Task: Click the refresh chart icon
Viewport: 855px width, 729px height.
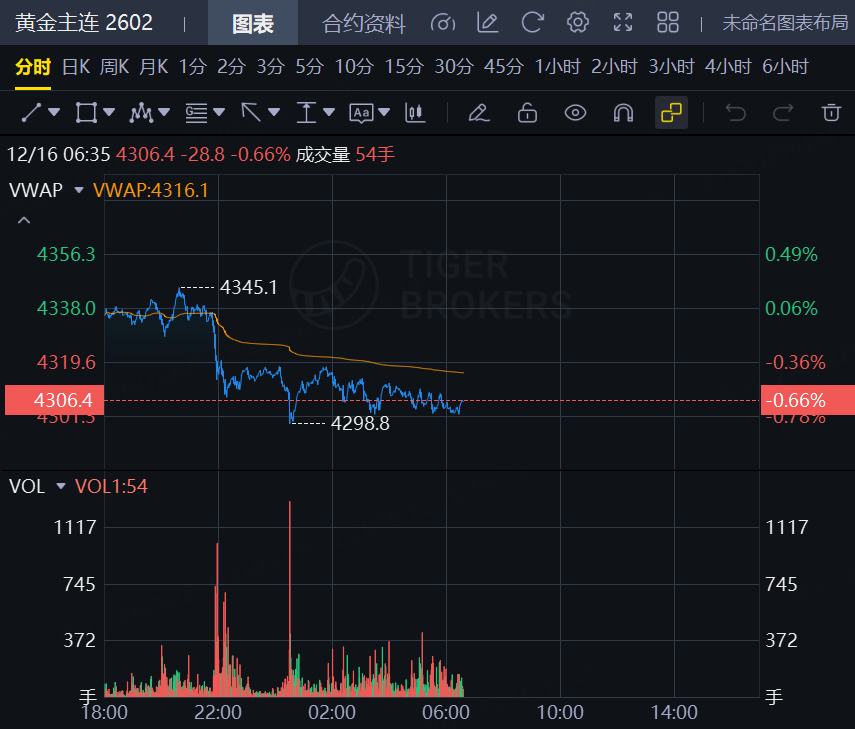Action: pos(533,23)
